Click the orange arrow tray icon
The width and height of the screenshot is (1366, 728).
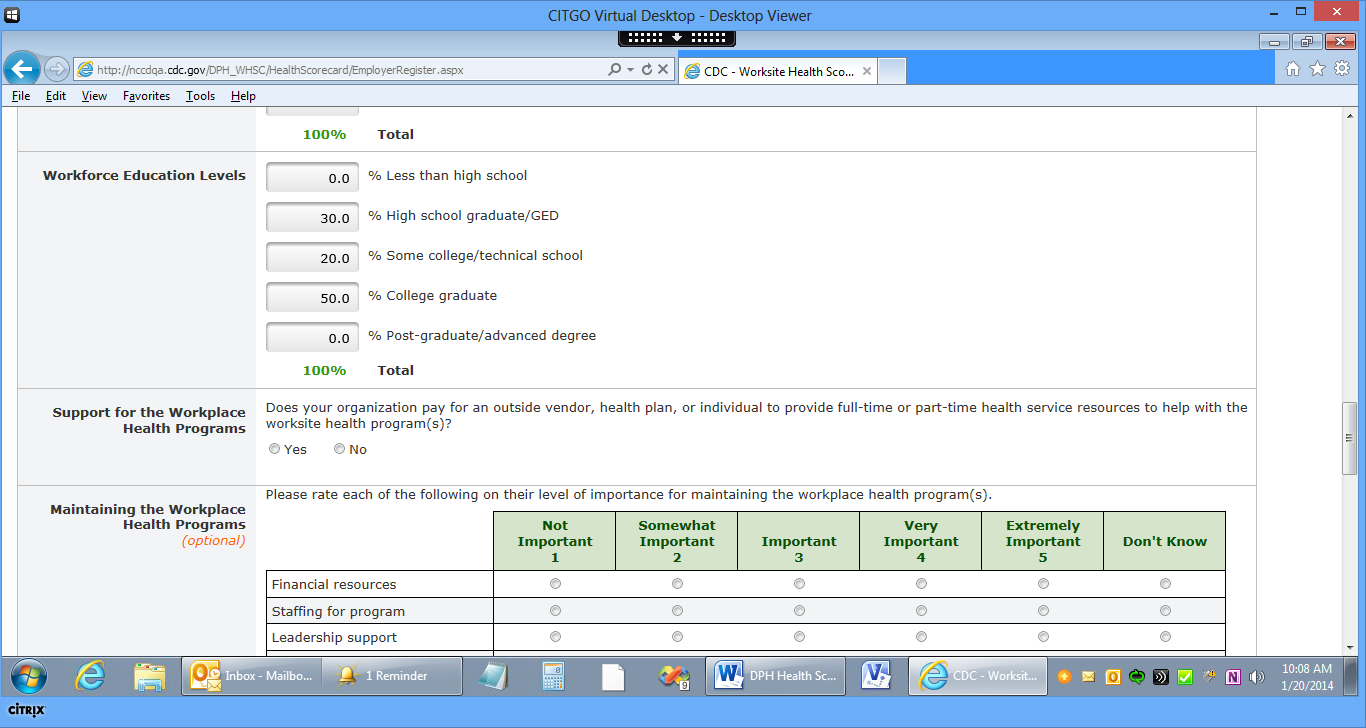tap(1064, 677)
